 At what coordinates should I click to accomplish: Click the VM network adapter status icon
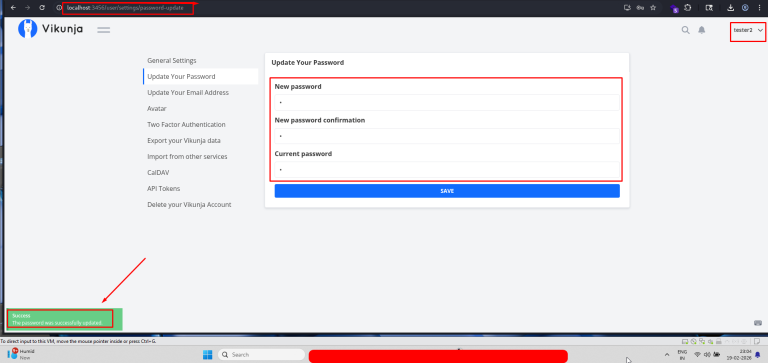(x=702, y=341)
